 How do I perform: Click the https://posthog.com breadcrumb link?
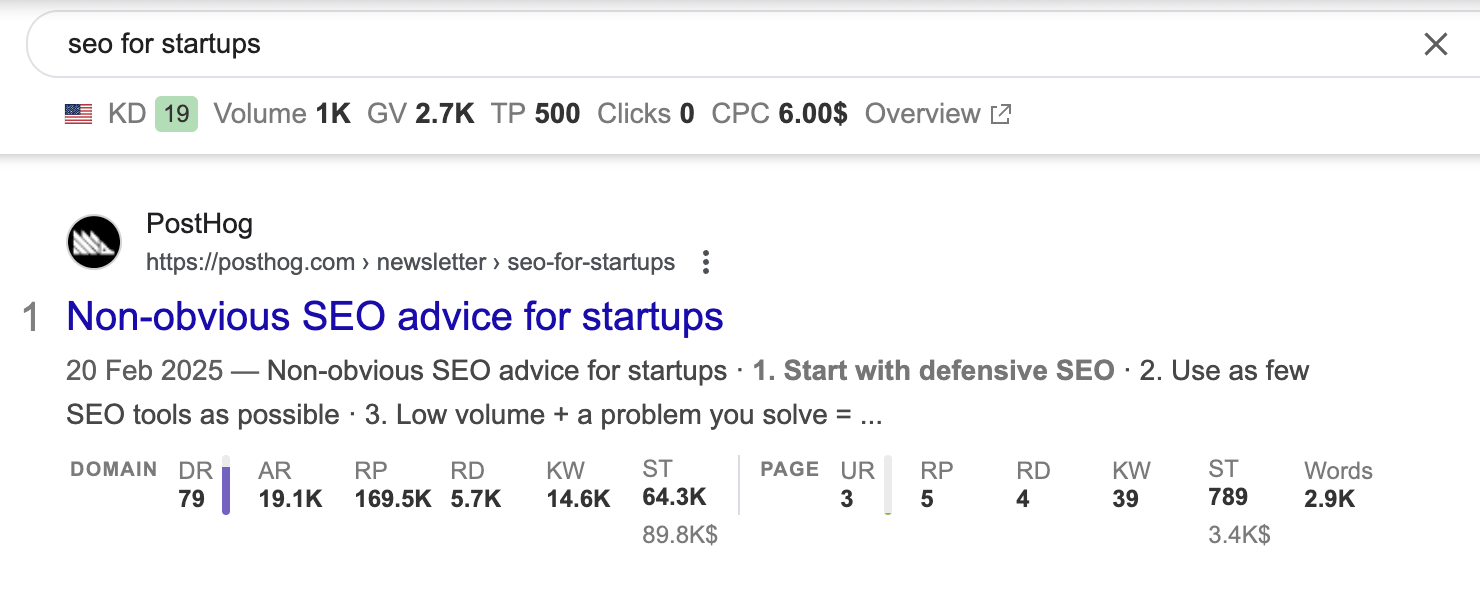pyautogui.click(x=251, y=261)
